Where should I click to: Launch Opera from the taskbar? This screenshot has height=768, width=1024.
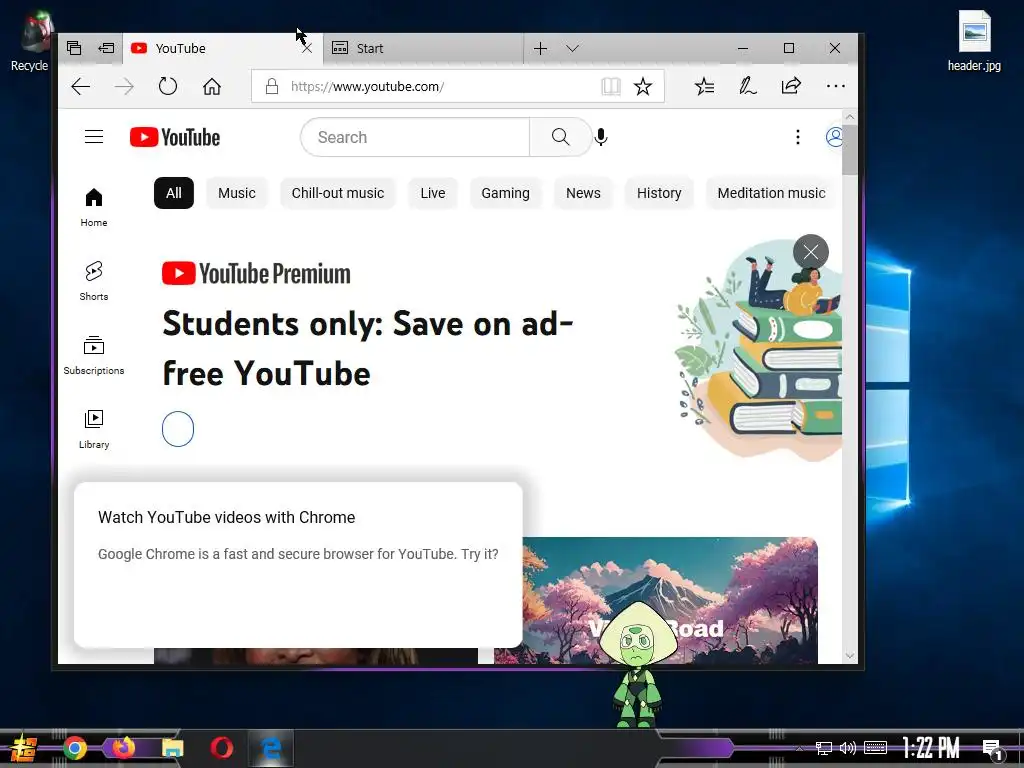[x=222, y=748]
